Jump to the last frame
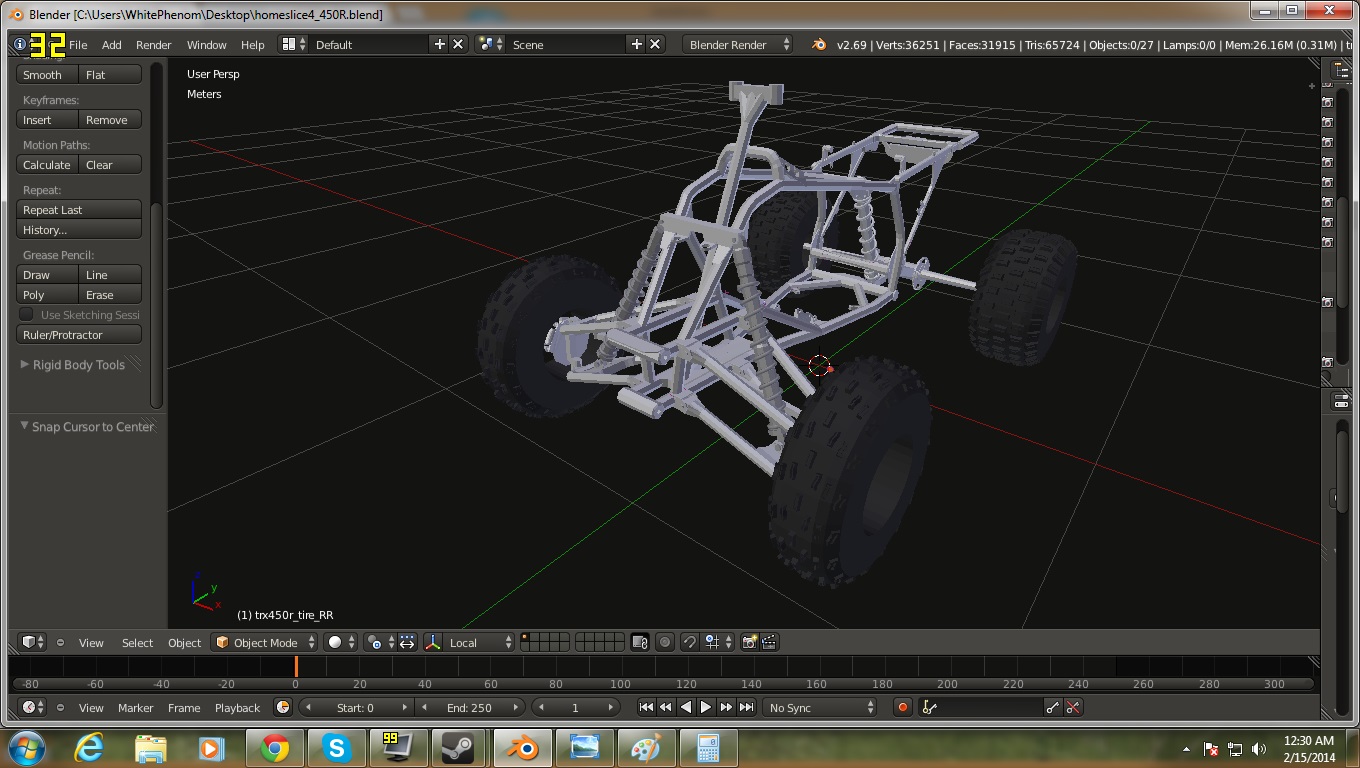 tap(746, 707)
